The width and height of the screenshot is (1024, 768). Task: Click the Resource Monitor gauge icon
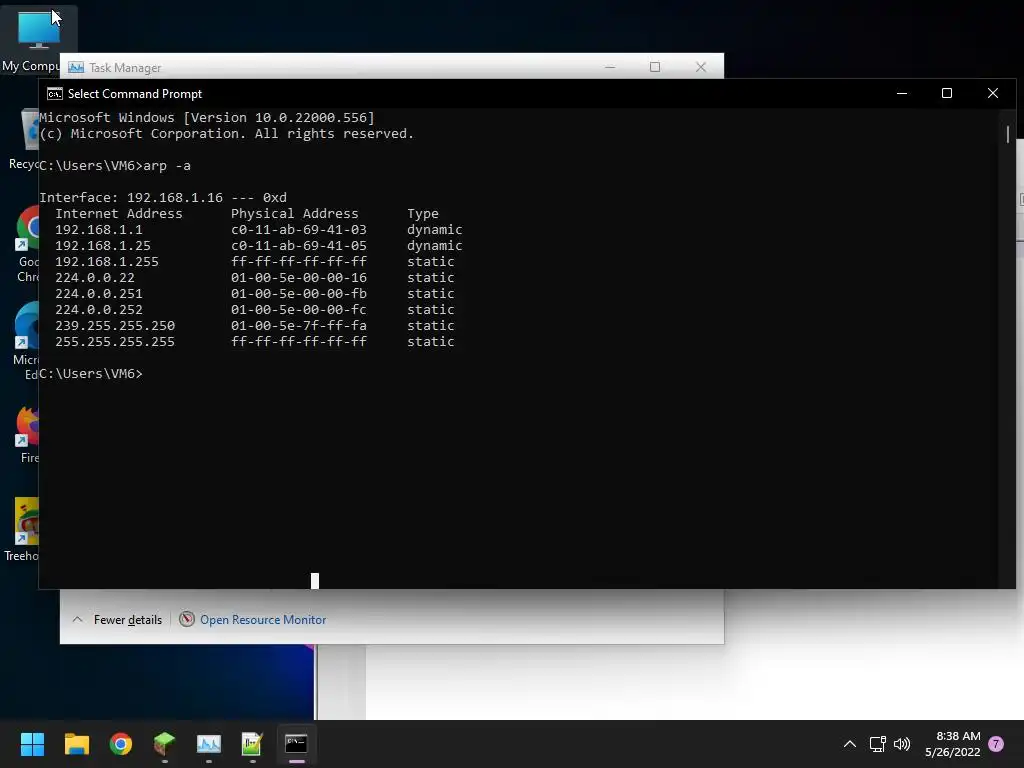click(x=187, y=619)
